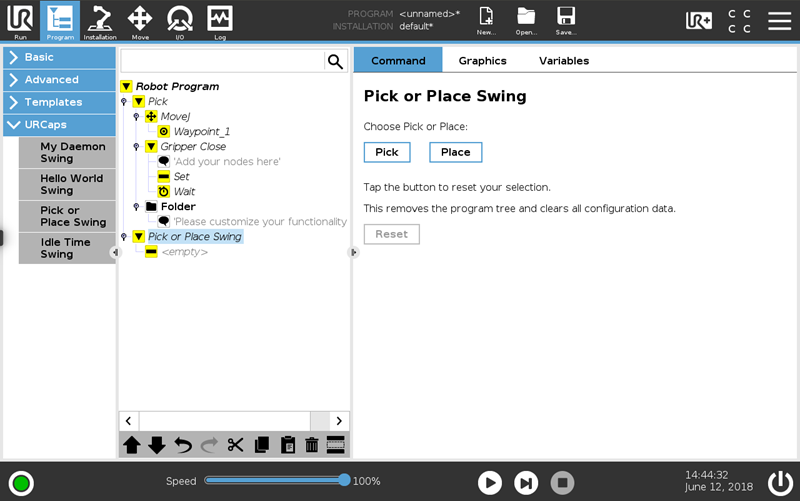Cut the selected node with scissors icon

[x=235, y=445]
